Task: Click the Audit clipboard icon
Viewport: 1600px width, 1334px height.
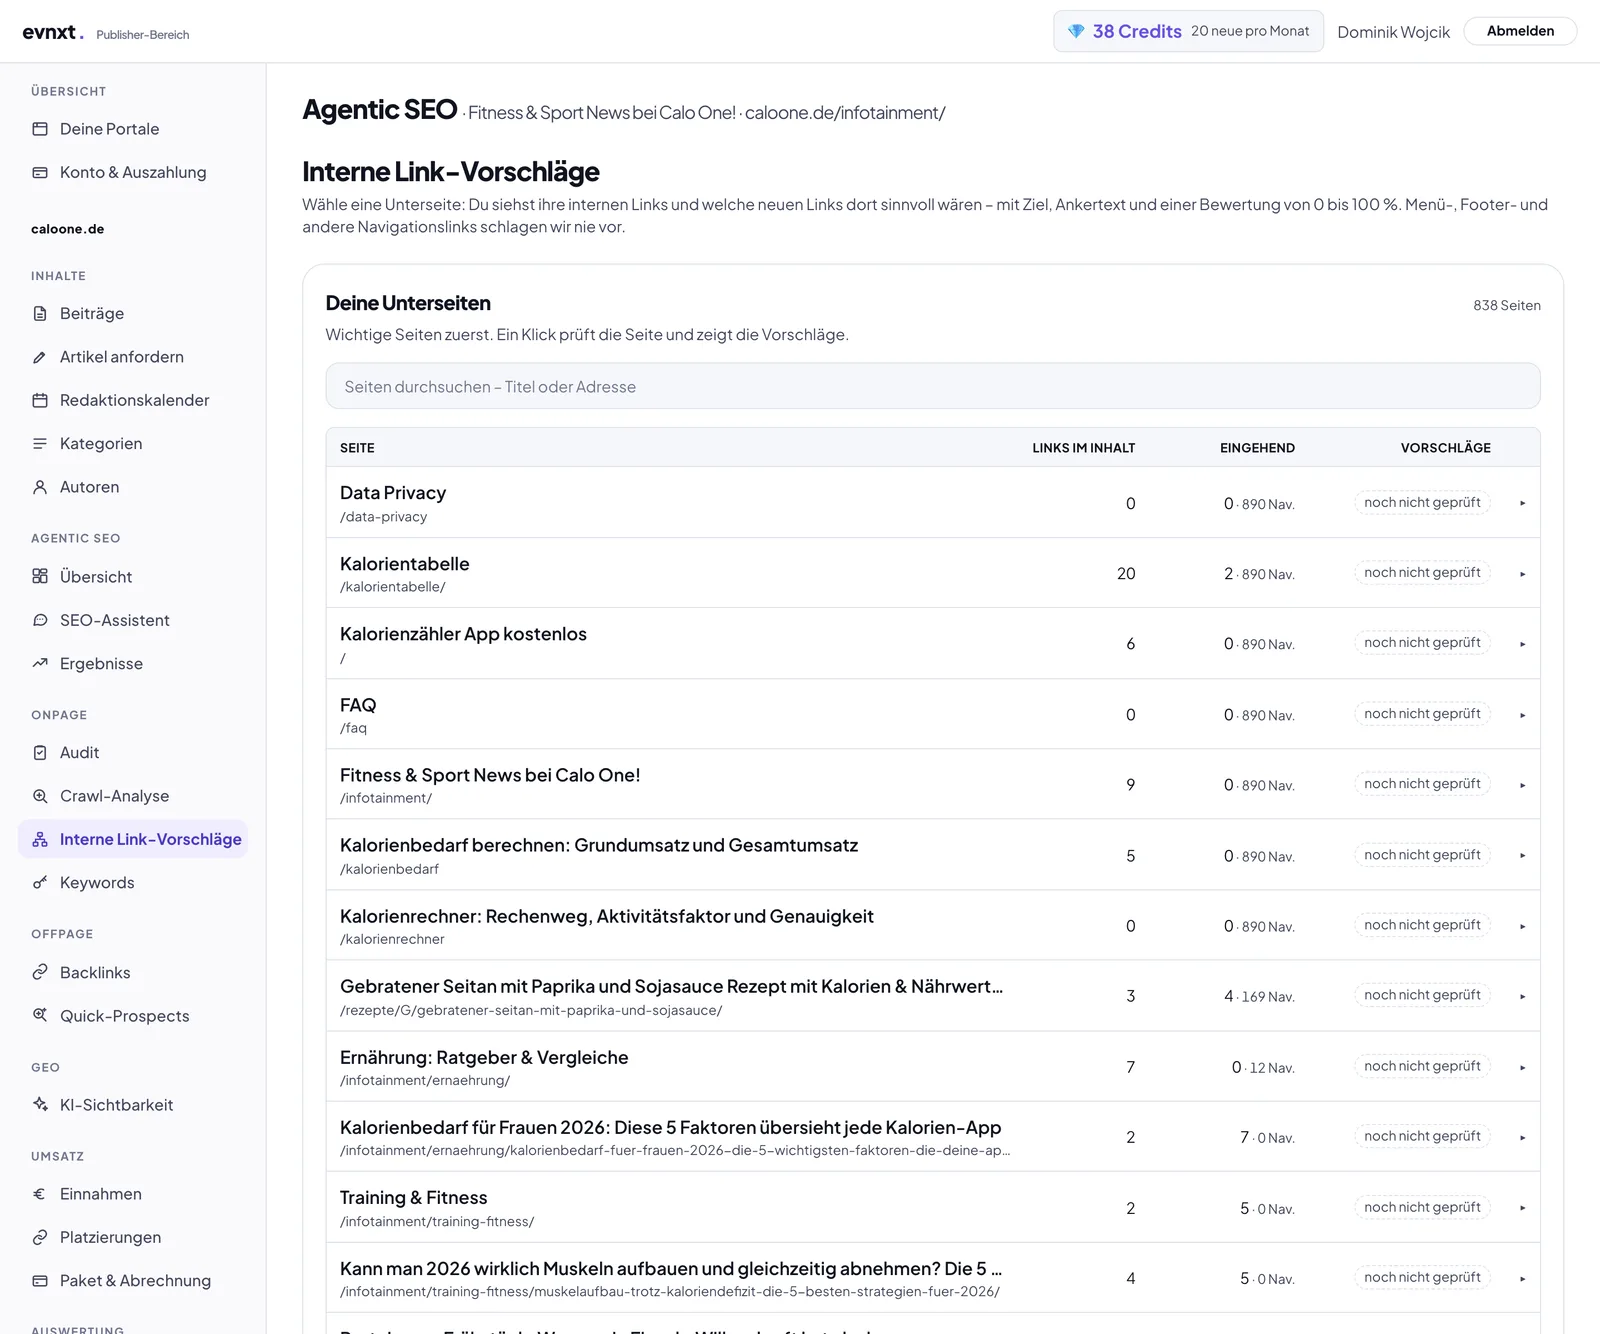Action: (40, 752)
